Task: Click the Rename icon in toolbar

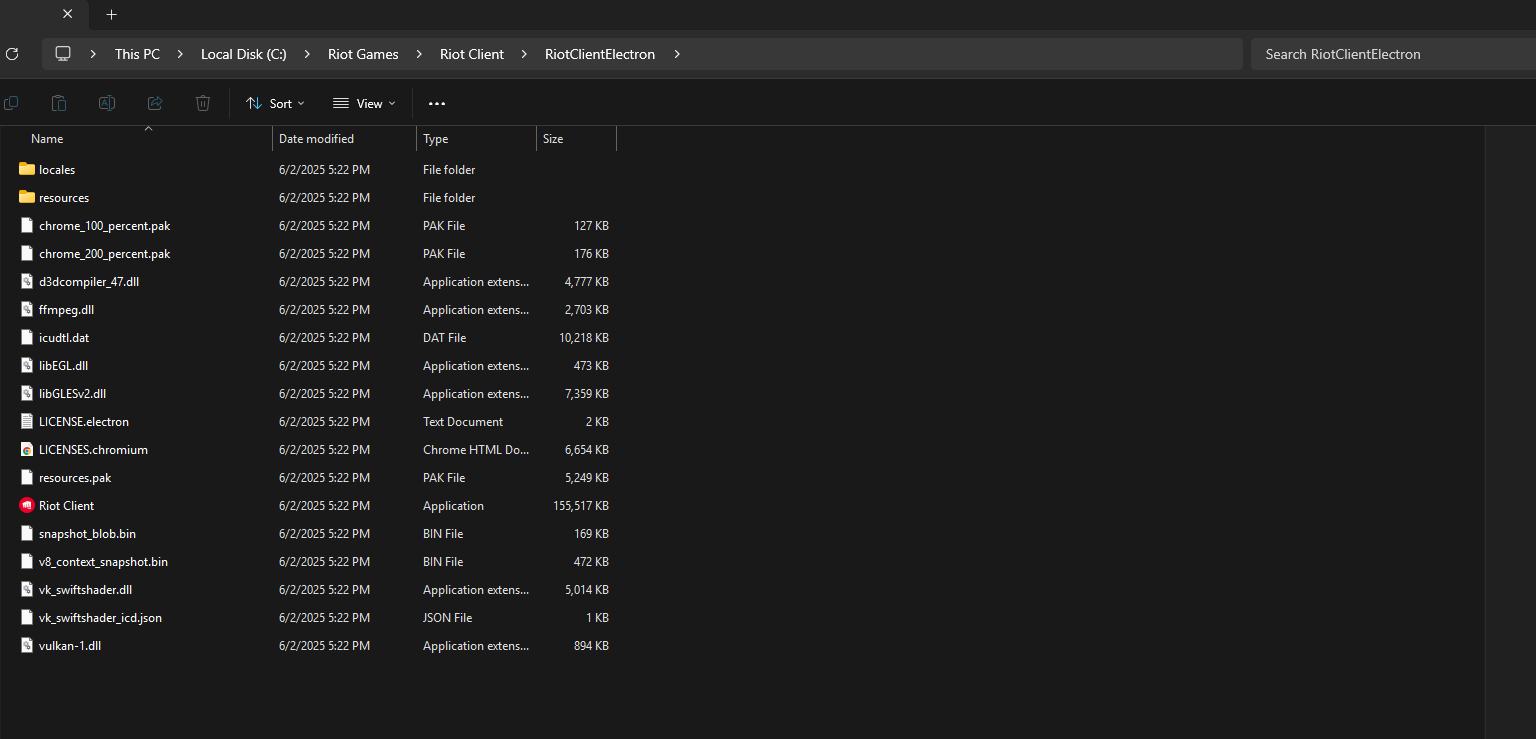Action: 107,103
